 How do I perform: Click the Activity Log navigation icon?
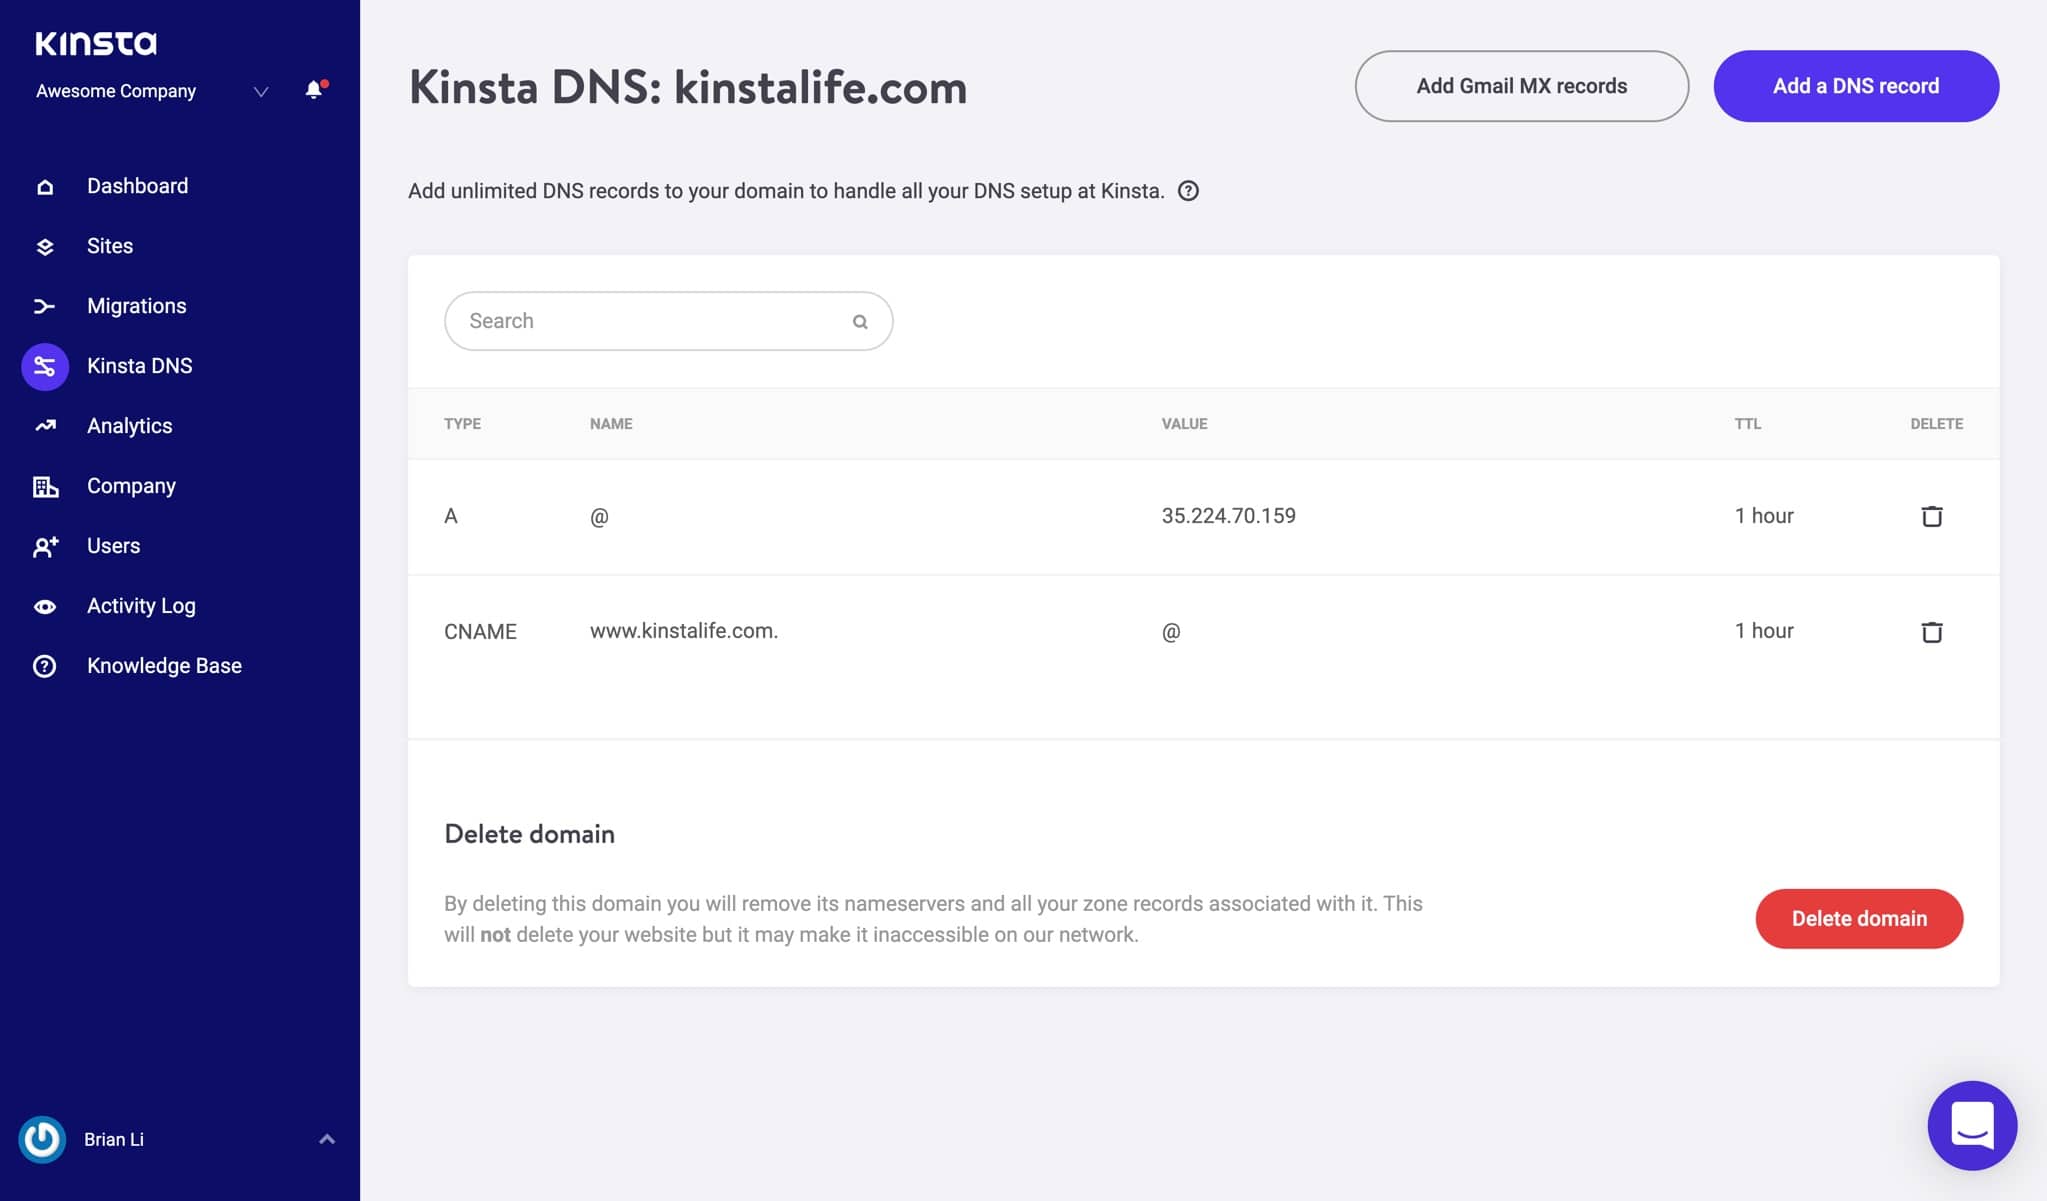click(x=41, y=605)
